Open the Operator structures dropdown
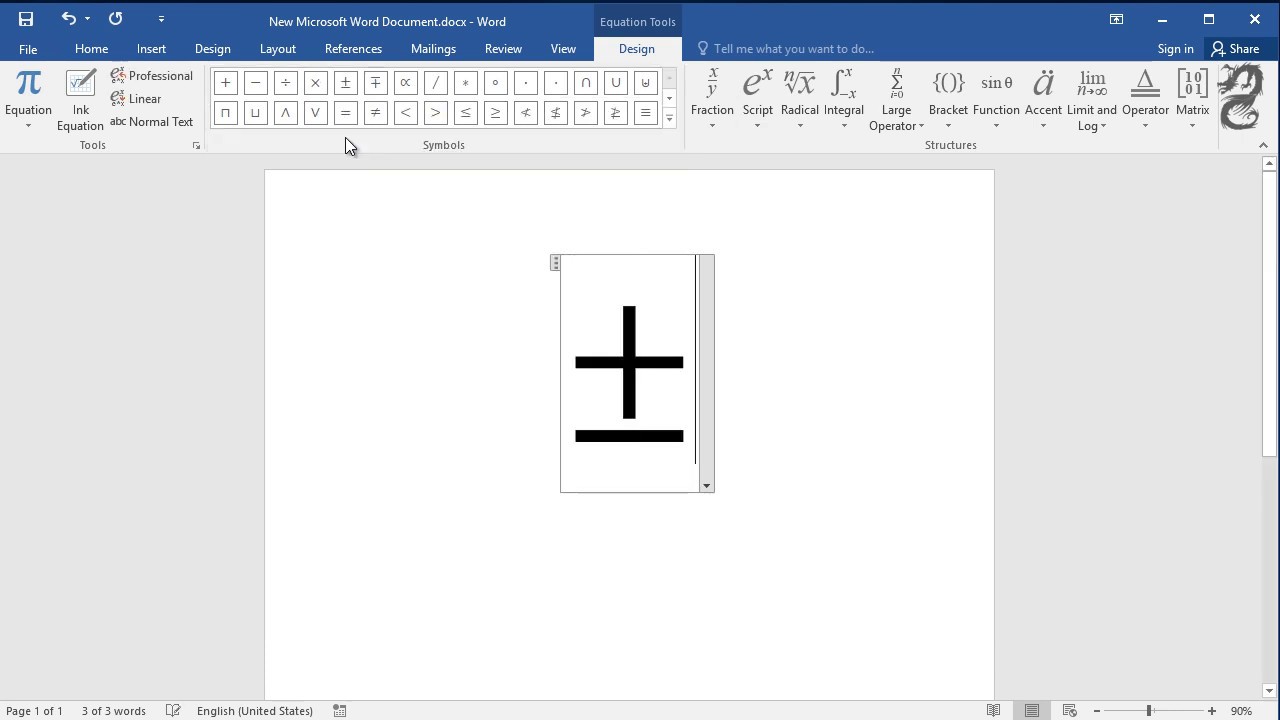The height and width of the screenshot is (720, 1280). pyautogui.click(x=1145, y=100)
